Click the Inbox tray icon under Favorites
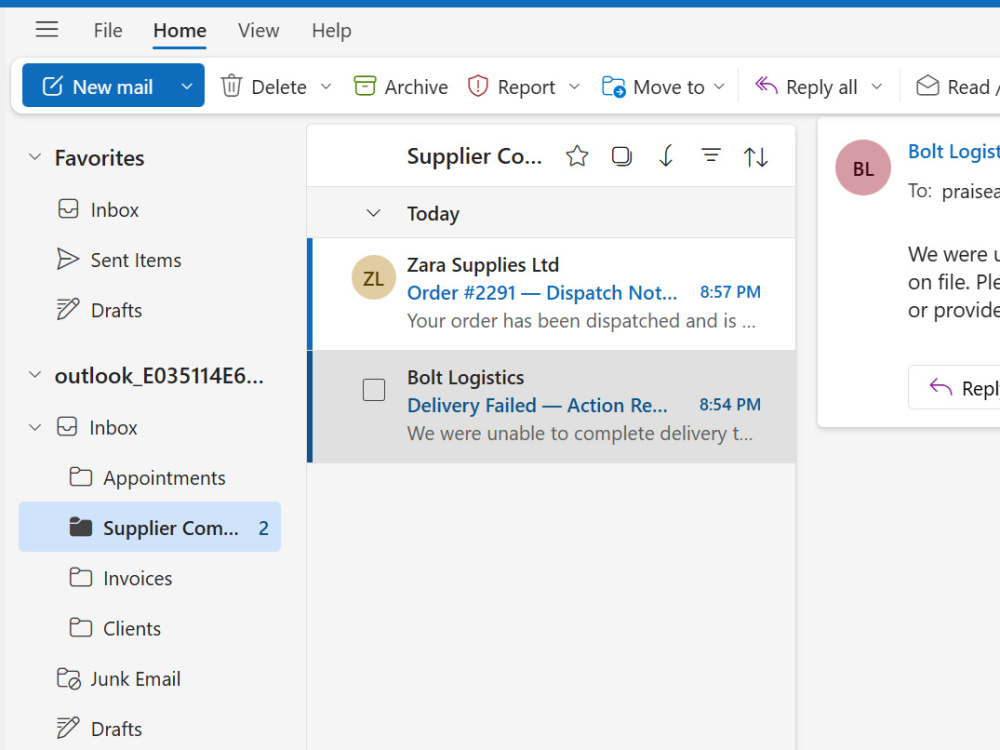 (x=68, y=209)
